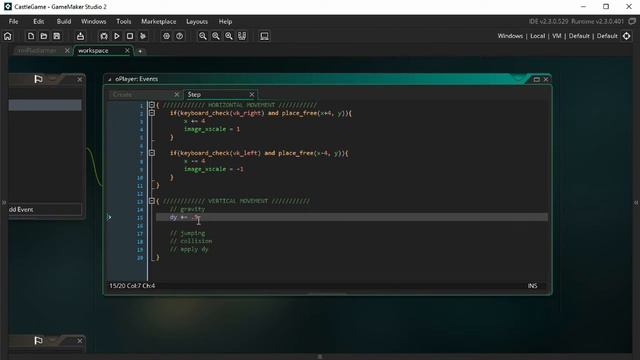Place cursor on '// apply dy' comment
640x360 pixels.
coord(189,249)
